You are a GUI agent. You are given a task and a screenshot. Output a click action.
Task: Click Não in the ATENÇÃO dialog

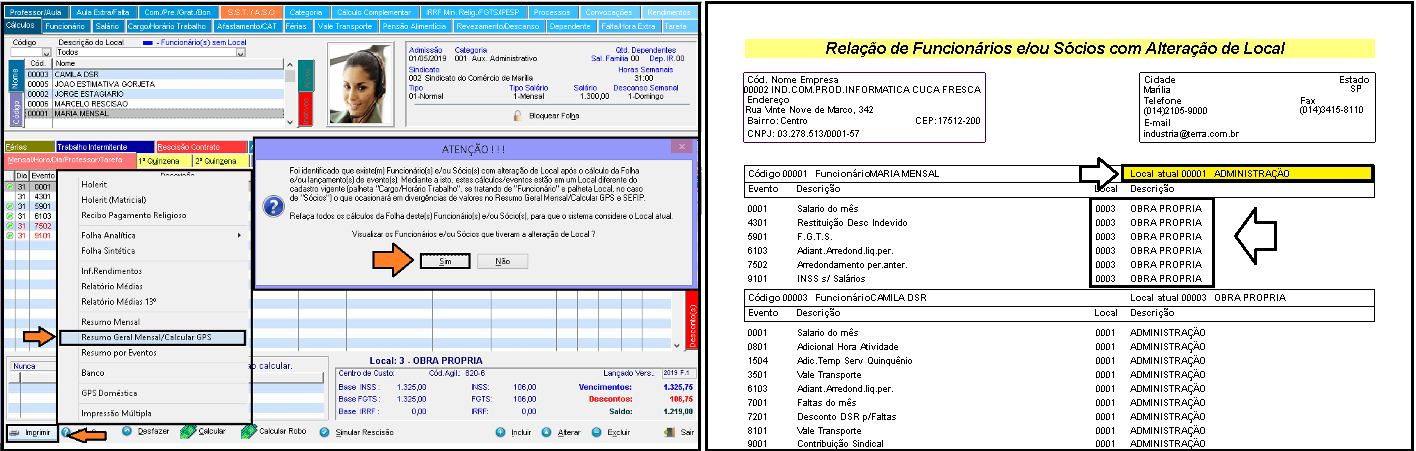(x=502, y=261)
